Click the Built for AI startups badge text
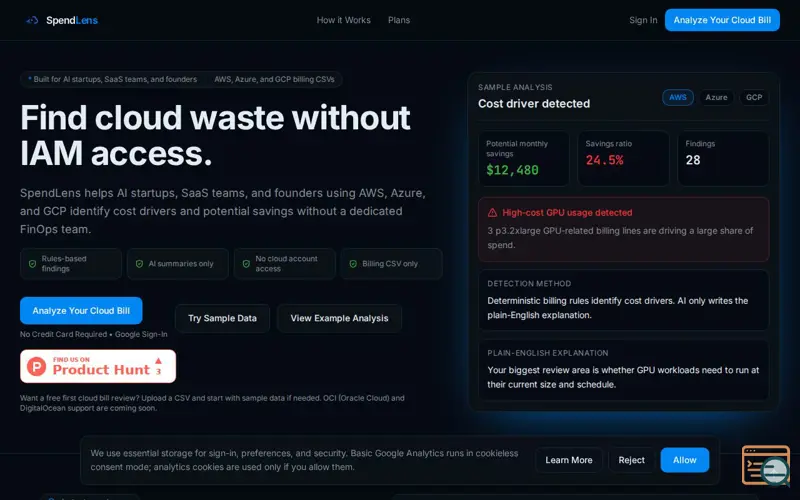 click(x=115, y=79)
